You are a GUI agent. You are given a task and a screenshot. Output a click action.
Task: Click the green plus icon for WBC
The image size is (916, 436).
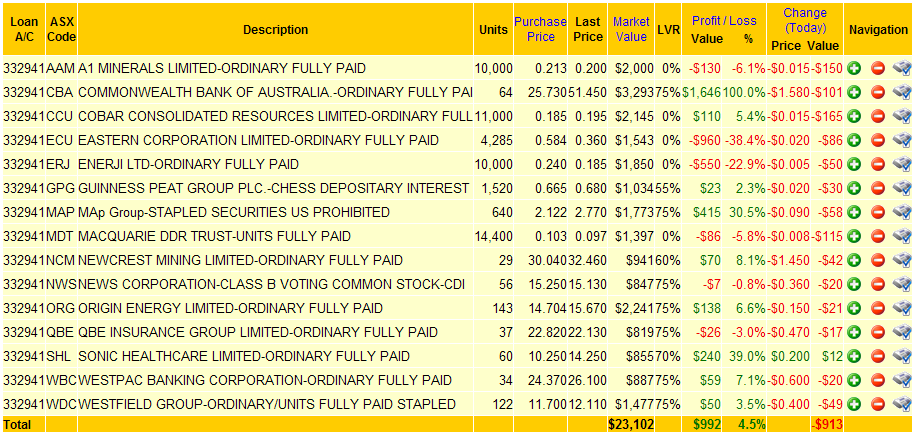pyautogui.click(x=854, y=380)
